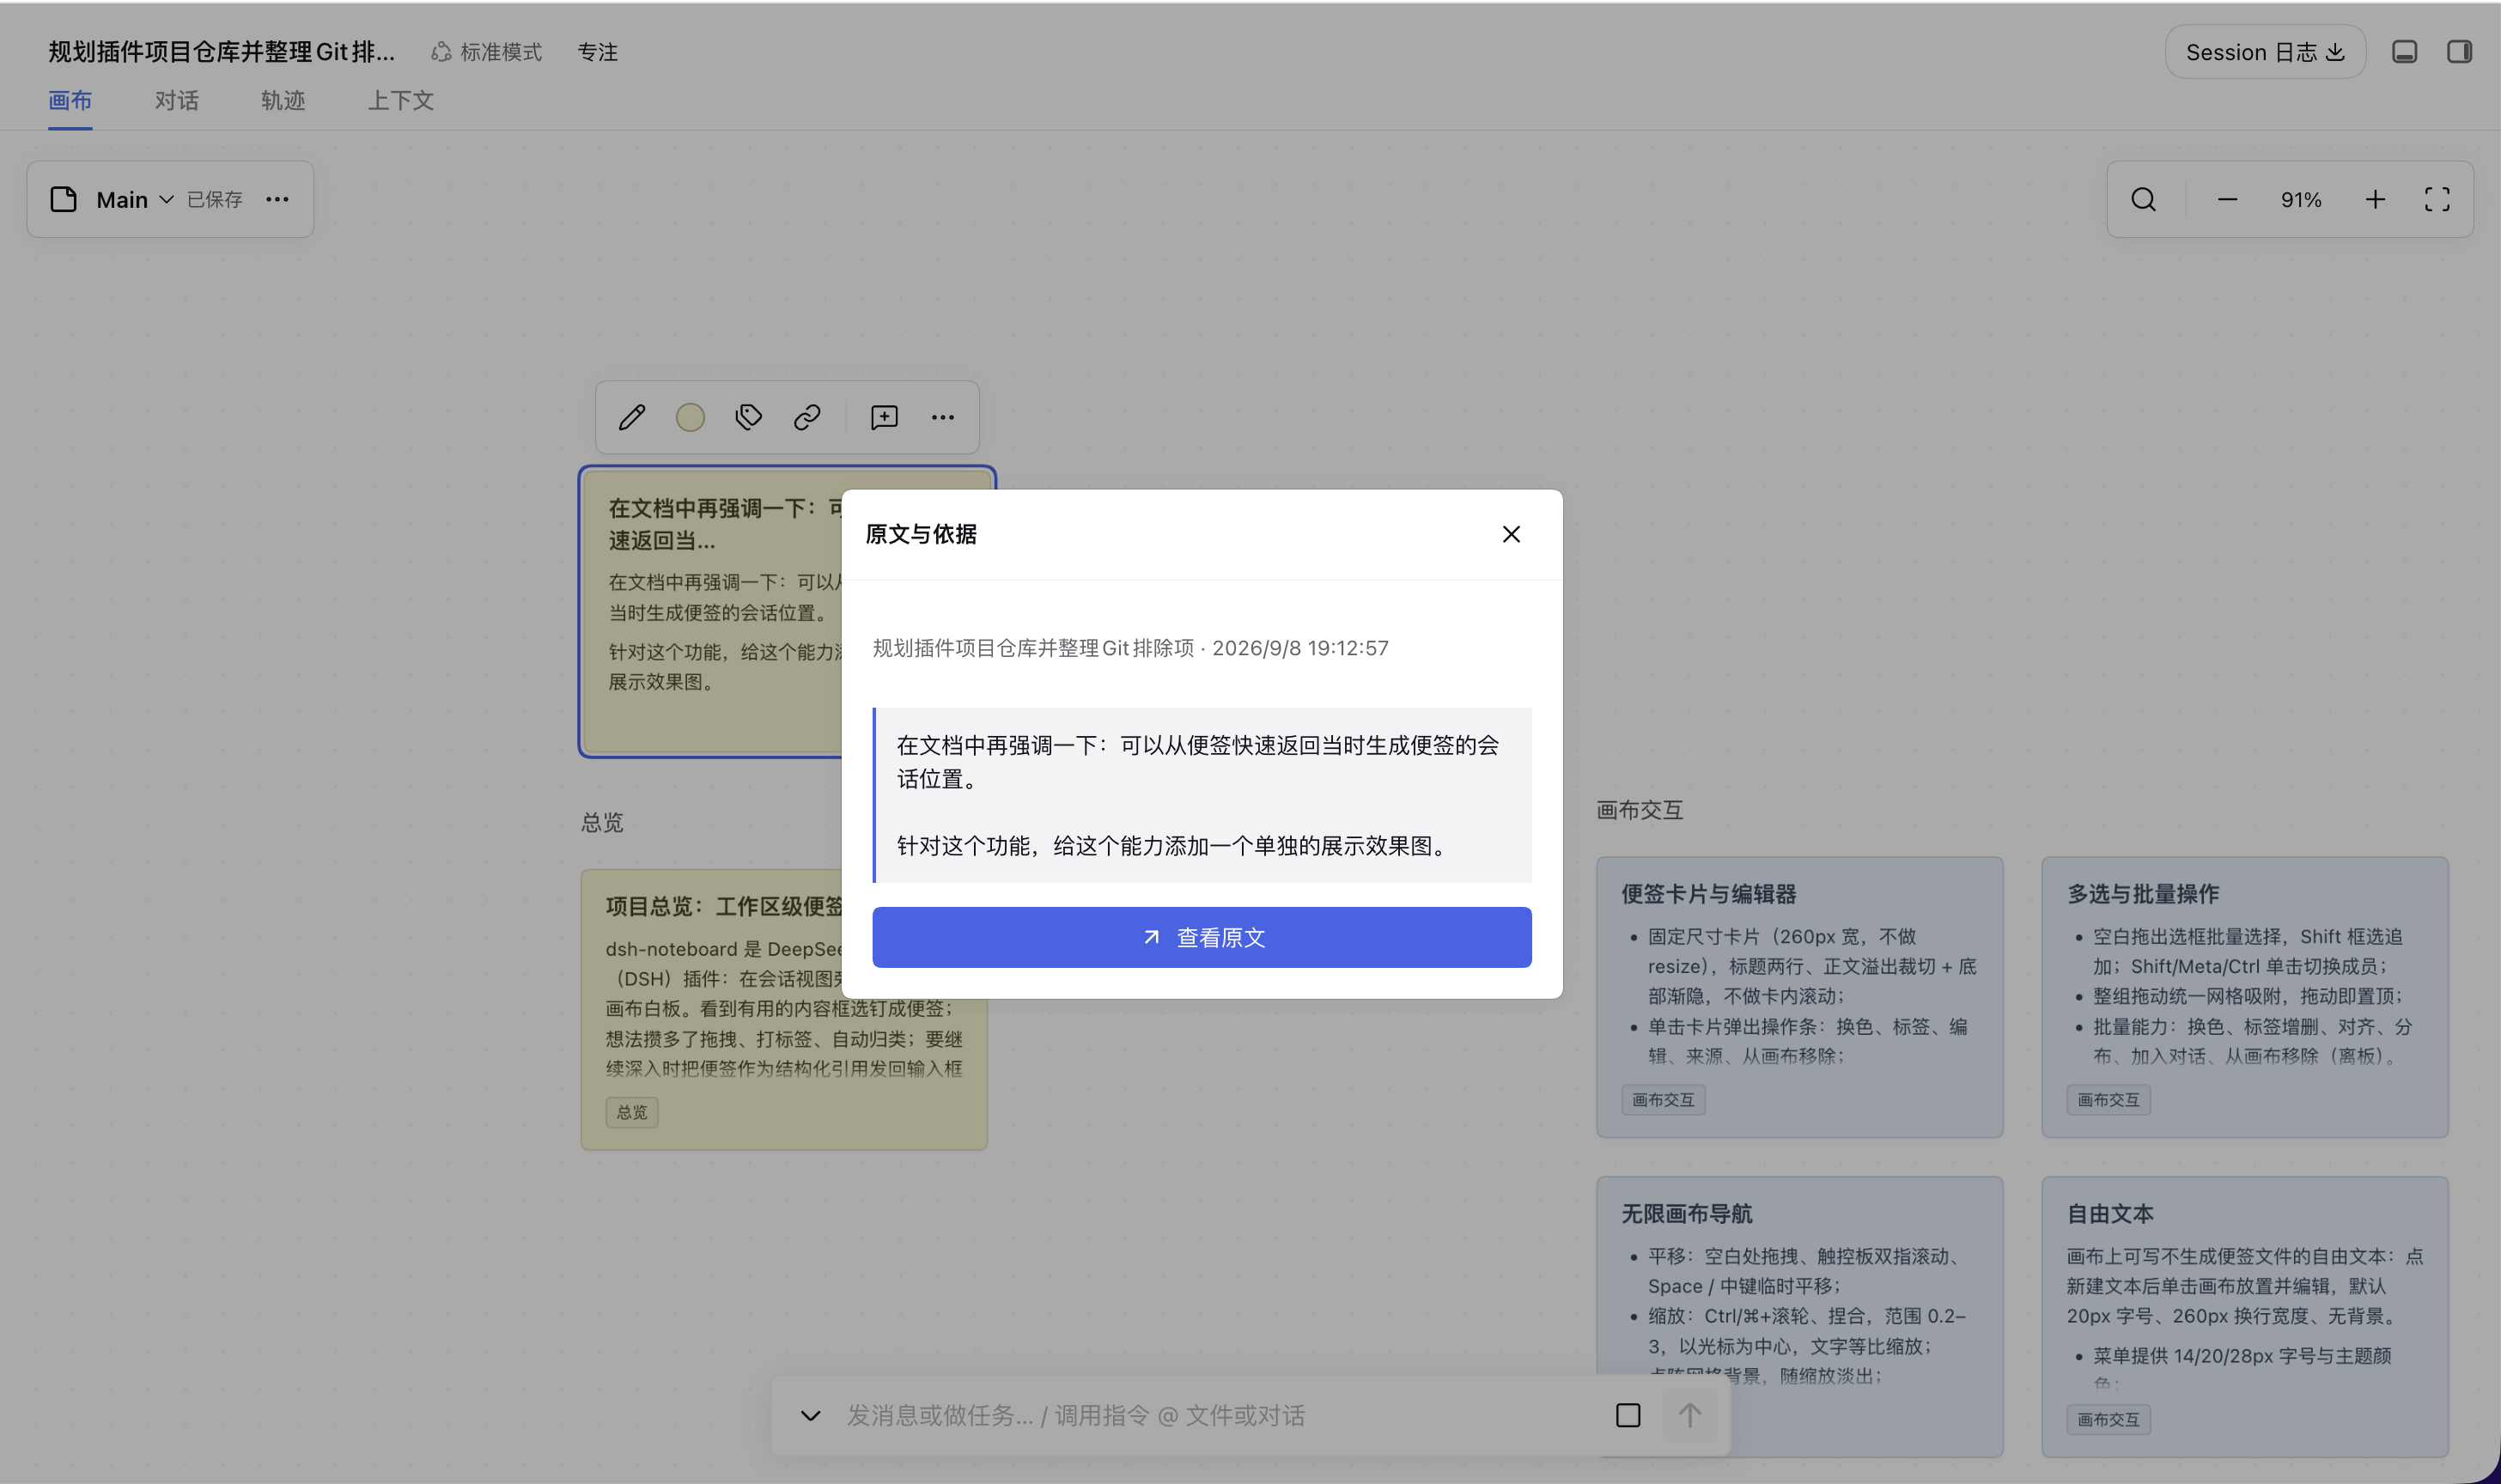The image size is (2501, 1484).
Task: Download the Session 日志
Action: pyautogui.click(x=2265, y=52)
